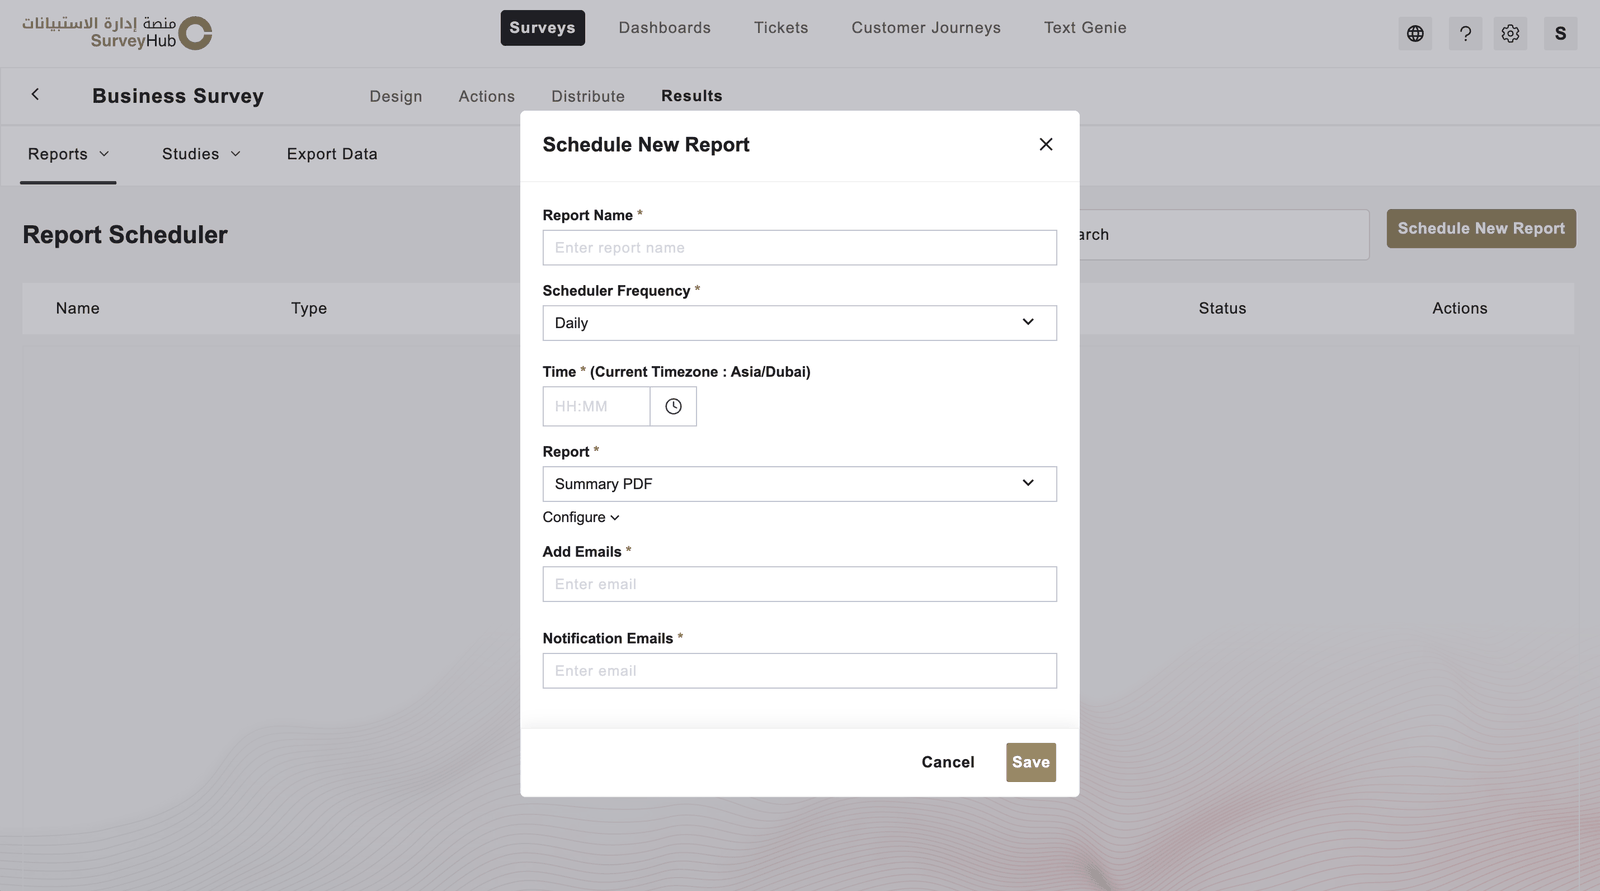Image resolution: width=1600 pixels, height=891 pixels.
Task: Open the user avatar S menu
Action: [x=1560, y=34]
